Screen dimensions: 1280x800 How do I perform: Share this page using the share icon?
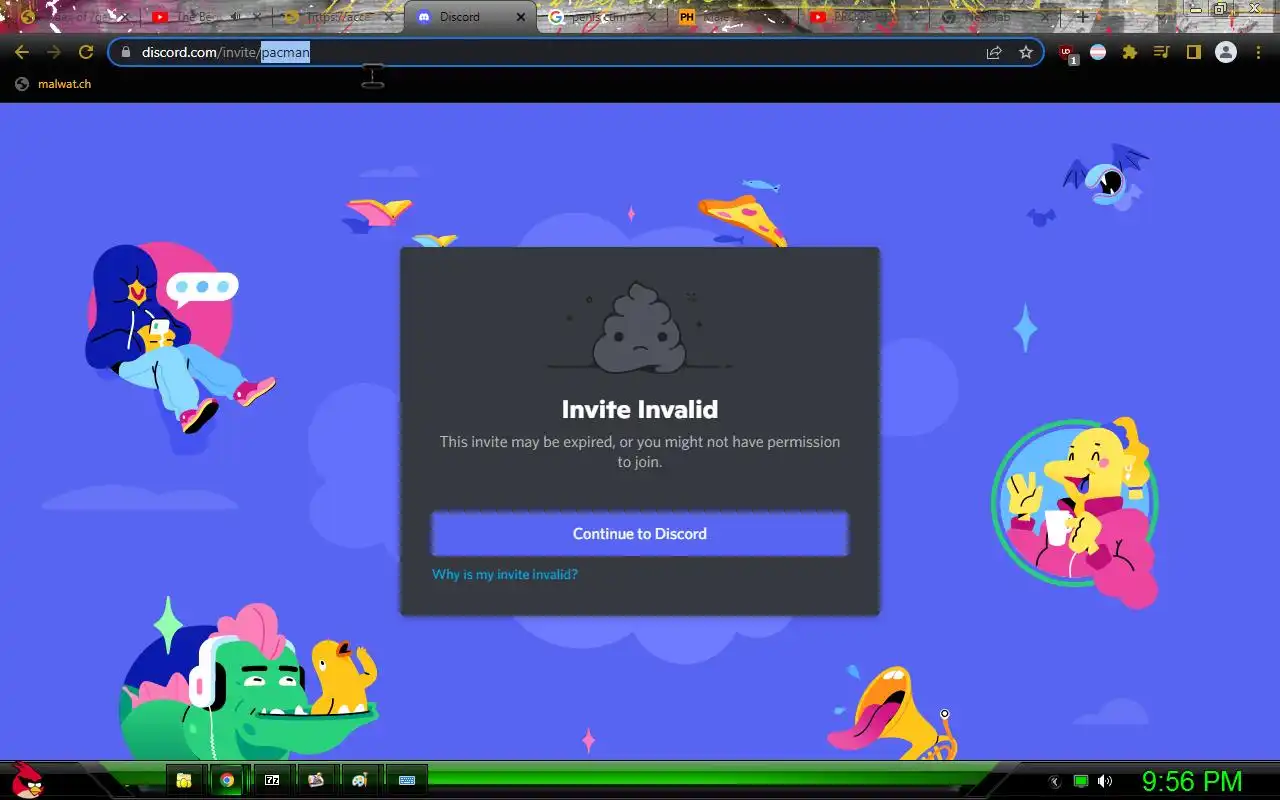point(994,52)
